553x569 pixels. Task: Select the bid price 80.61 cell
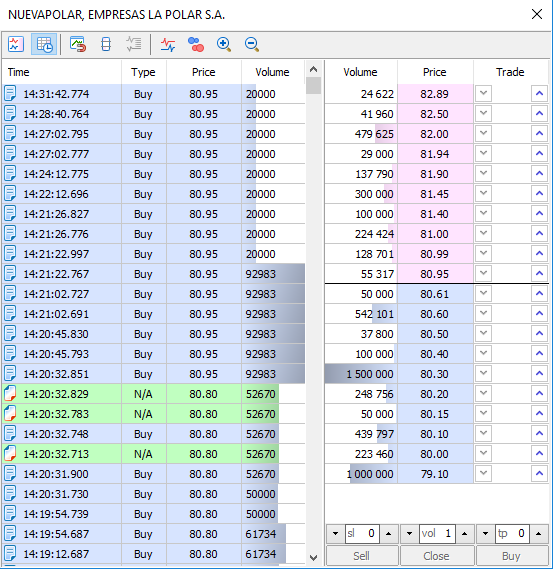tap(435, 294)
